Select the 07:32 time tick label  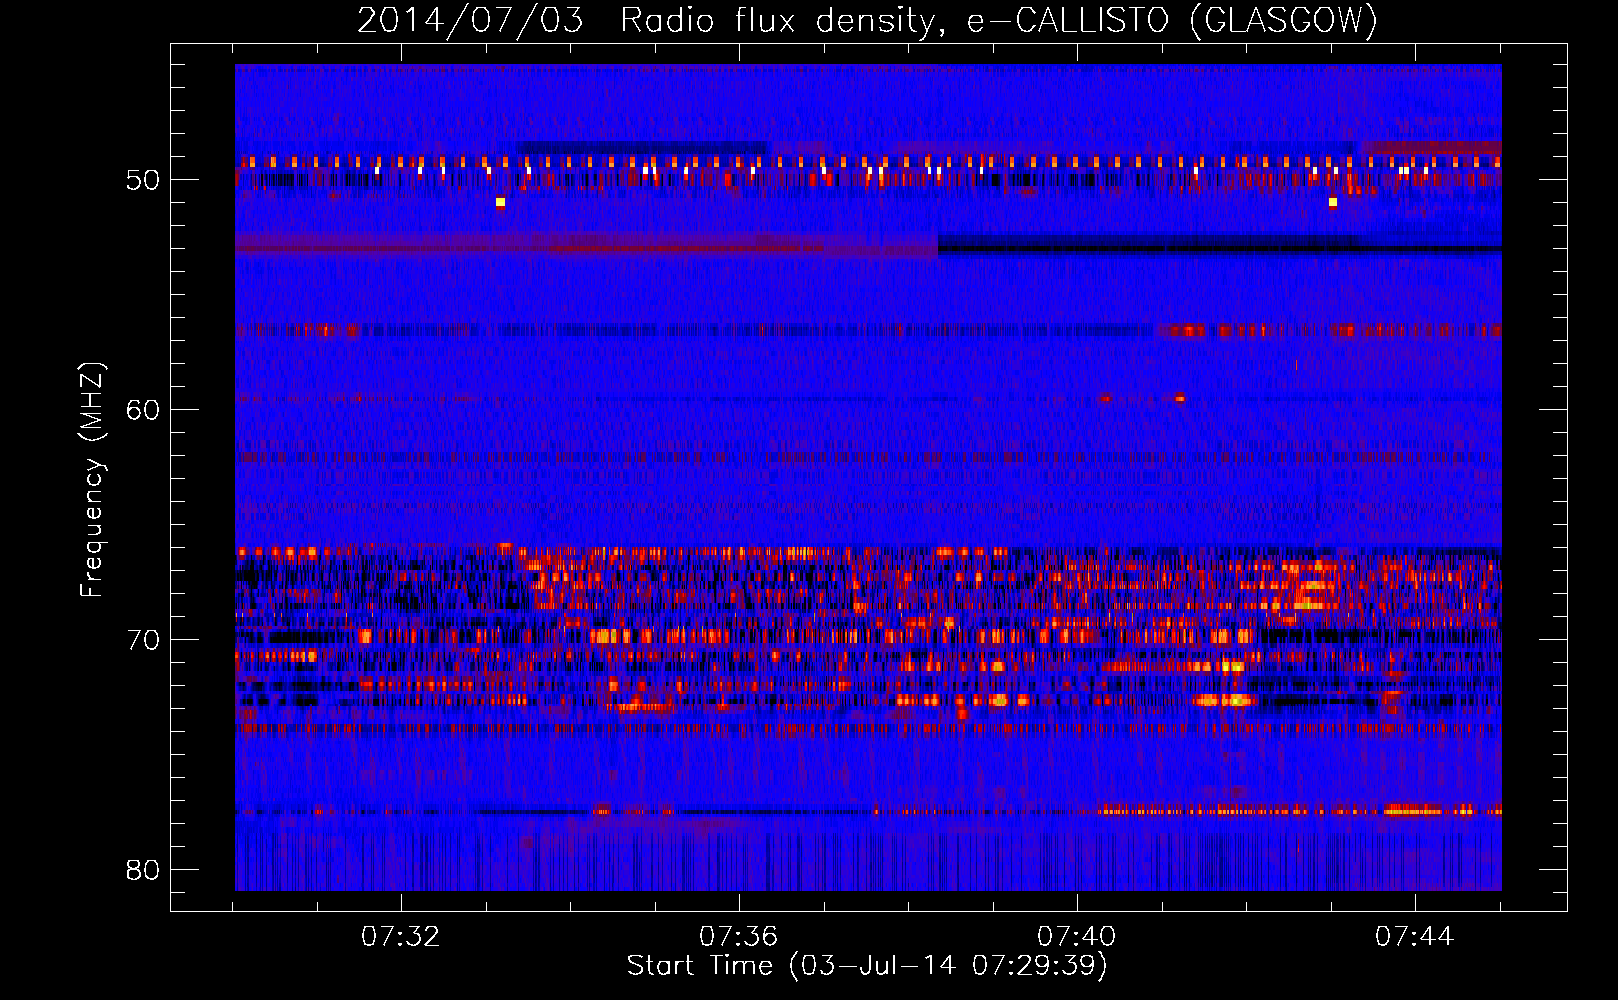click(401, 937)
